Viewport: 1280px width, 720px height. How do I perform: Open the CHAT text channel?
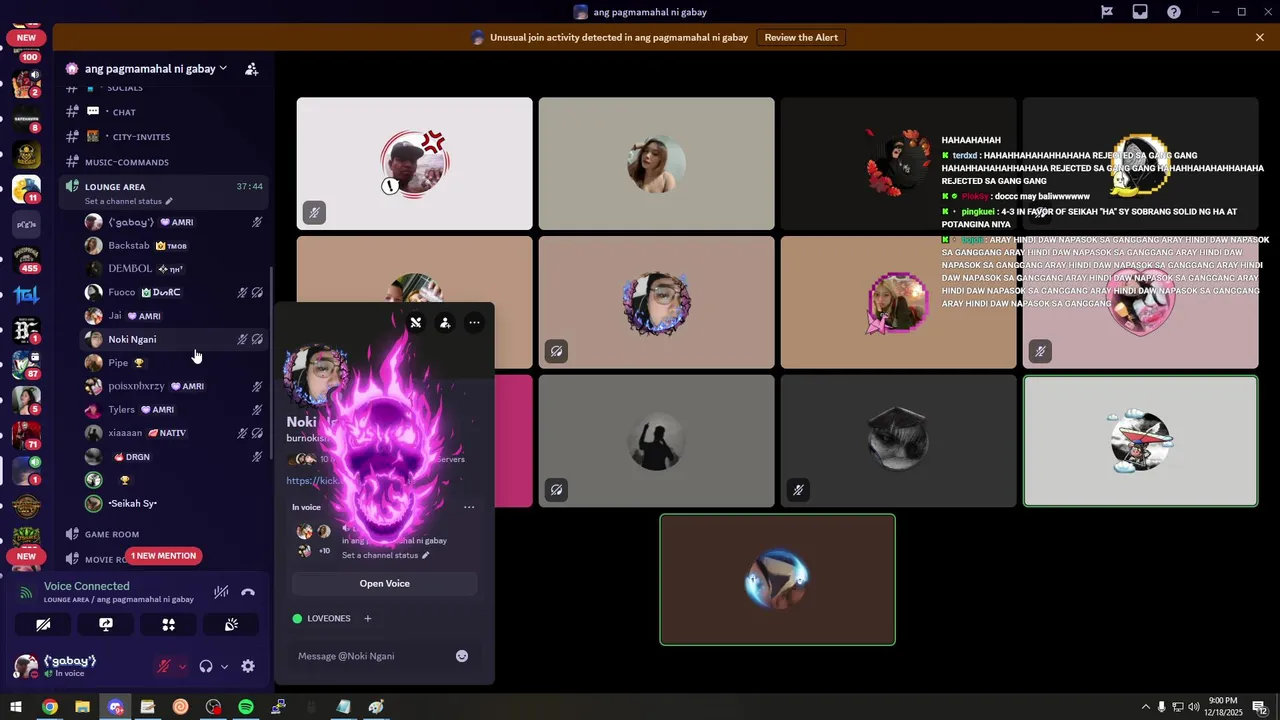(124, 112)
